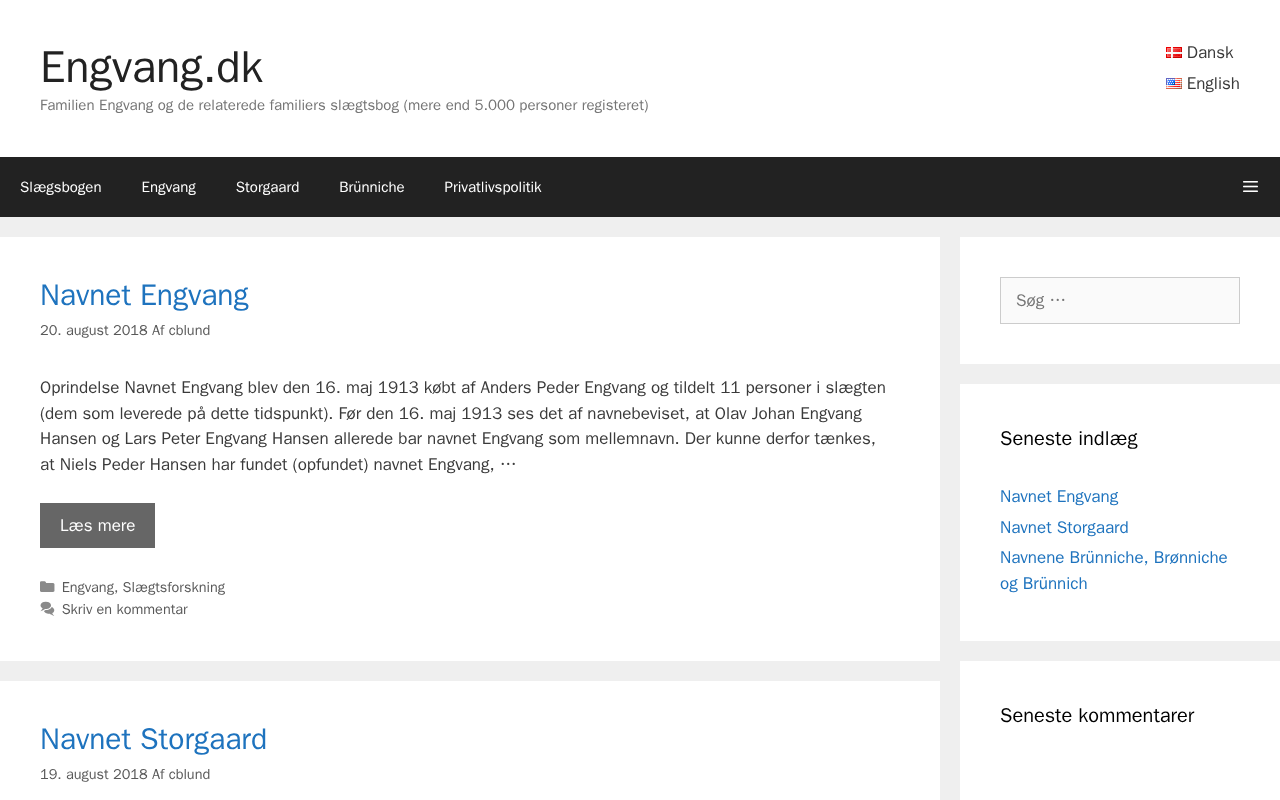Go to Storgaard navigation item
This screenshot has width=1280, height=800.
coord(267,187)
